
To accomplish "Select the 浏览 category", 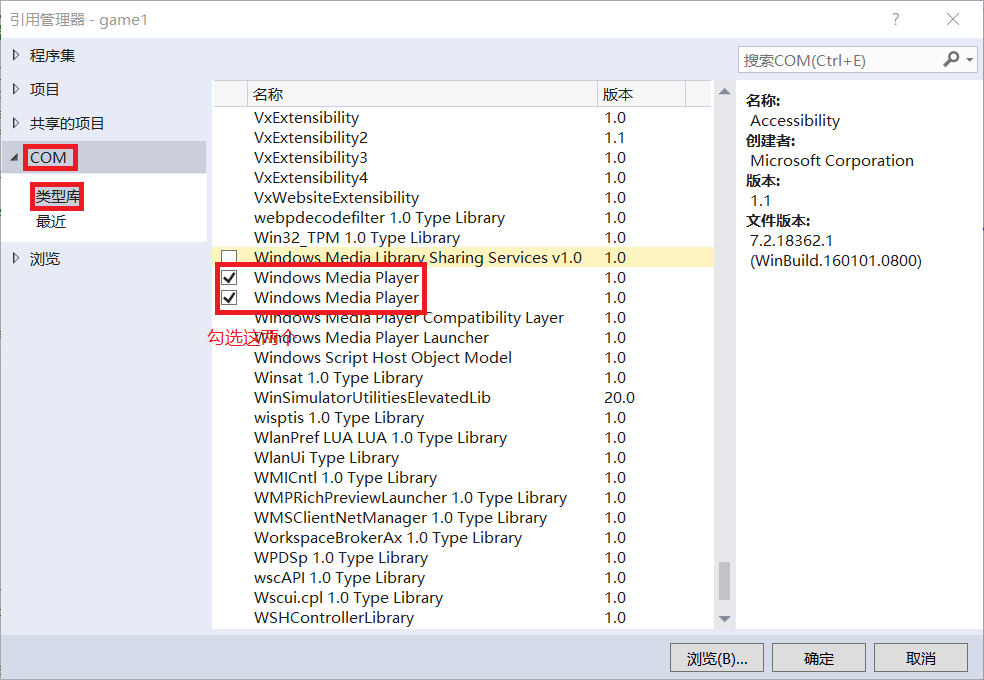I will (x=45, y=258).
